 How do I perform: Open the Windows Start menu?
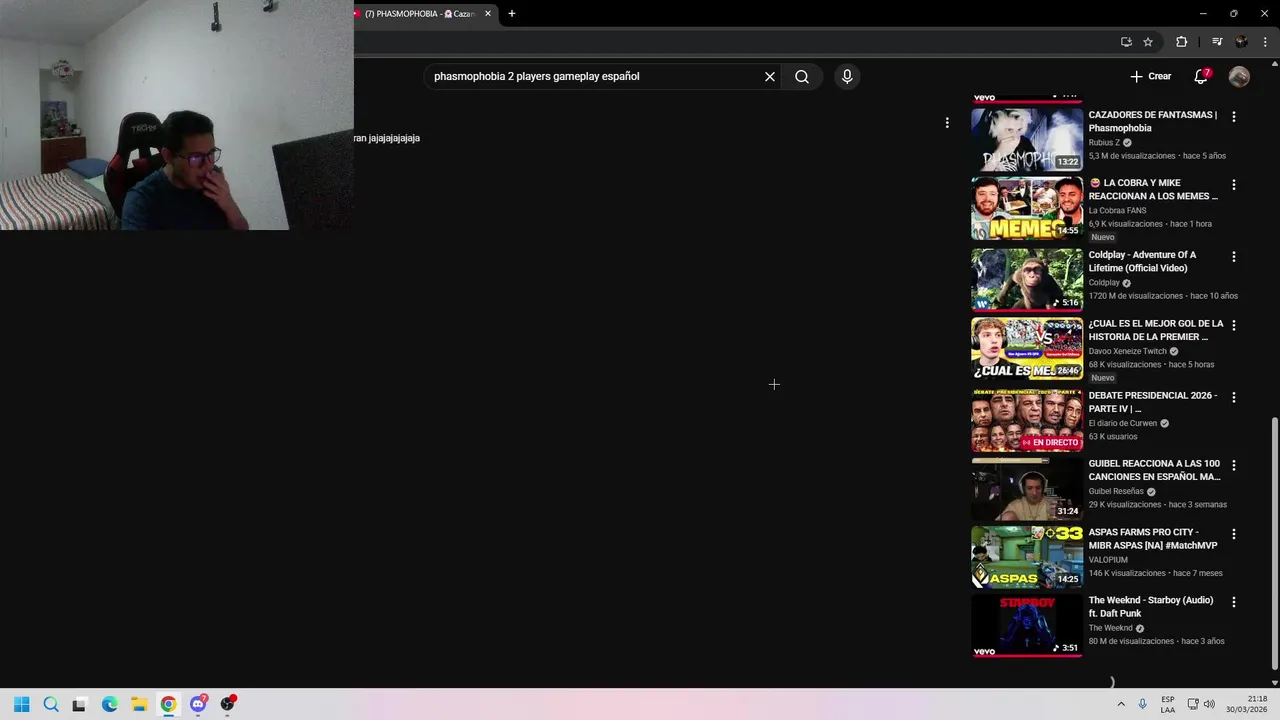22,704
